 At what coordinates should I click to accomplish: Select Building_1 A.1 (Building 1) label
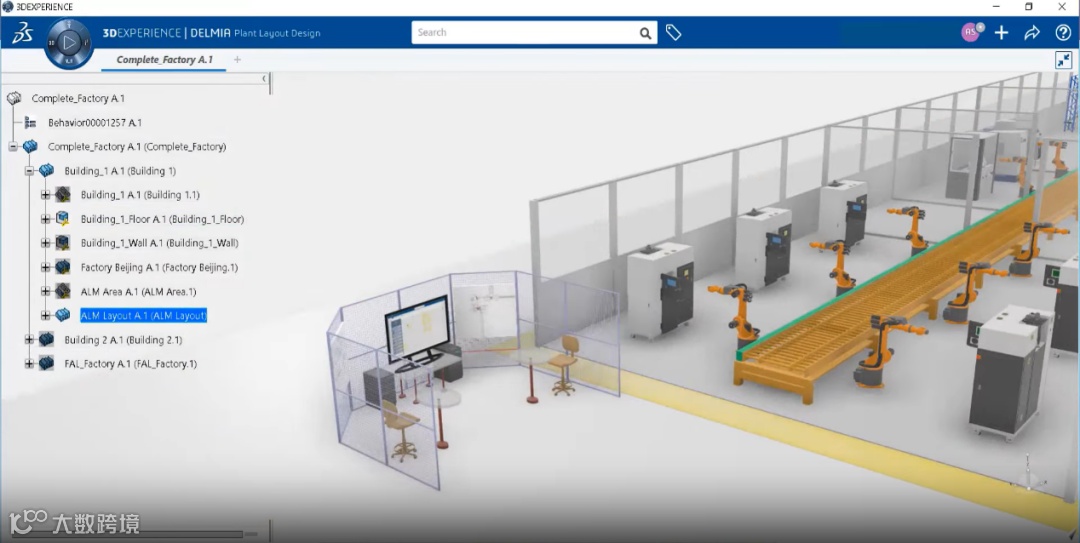[x=120, y=171]
